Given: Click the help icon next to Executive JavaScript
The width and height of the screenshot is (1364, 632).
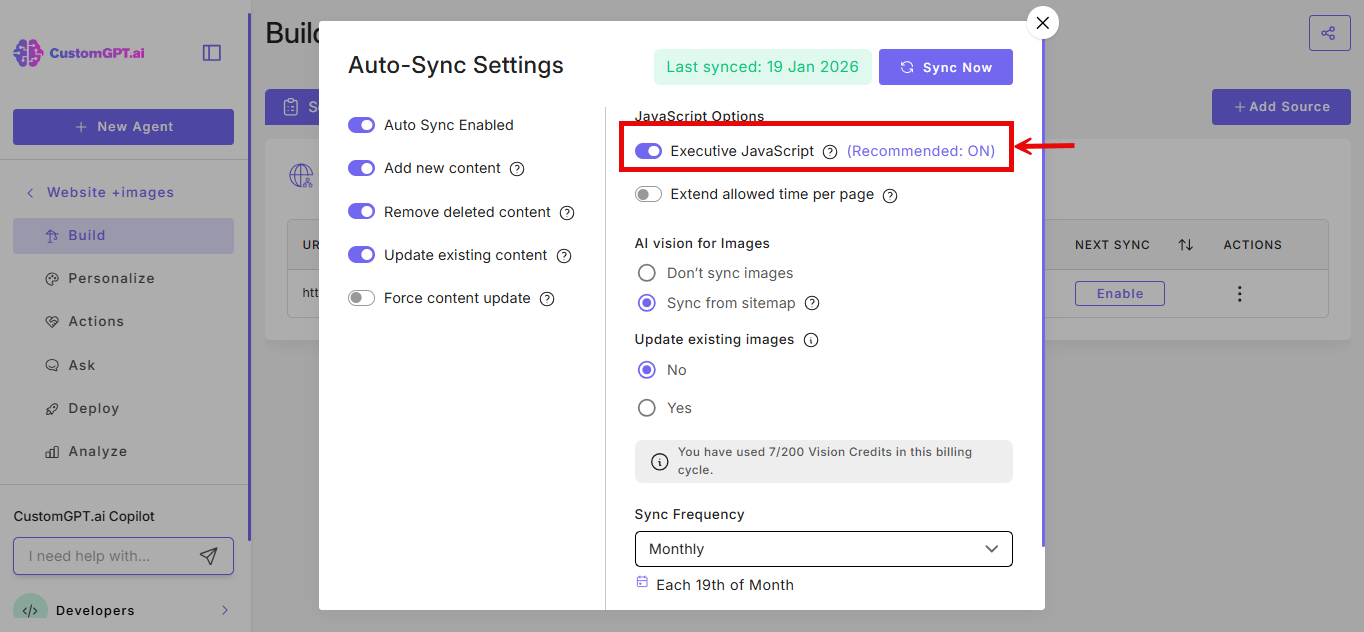Looking at the screenshot, I should pos(830,152).
